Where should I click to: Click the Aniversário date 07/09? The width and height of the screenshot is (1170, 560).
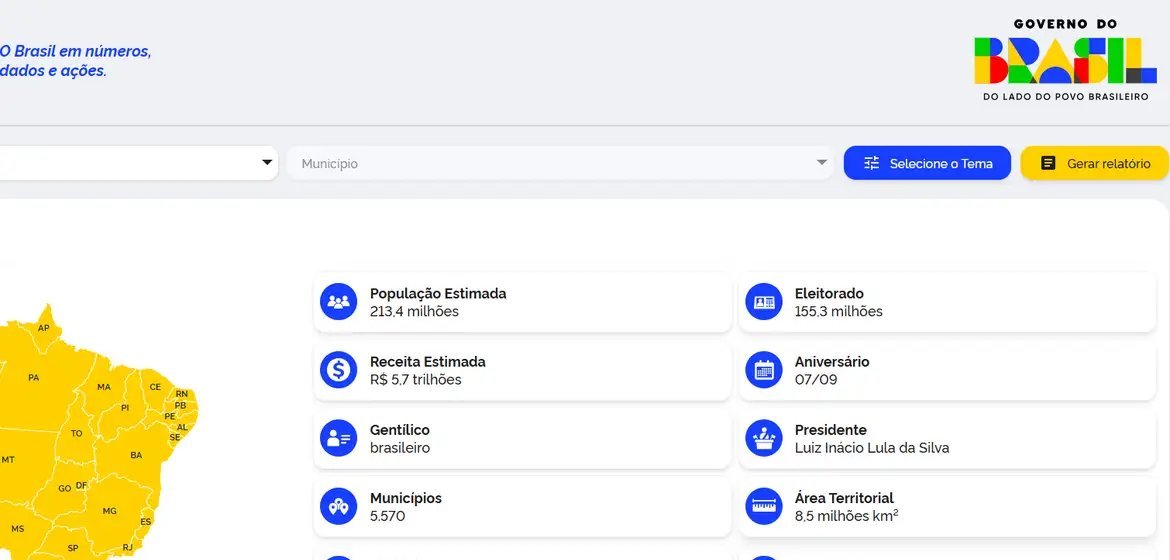pyautogui.click(x=816, y=379)
